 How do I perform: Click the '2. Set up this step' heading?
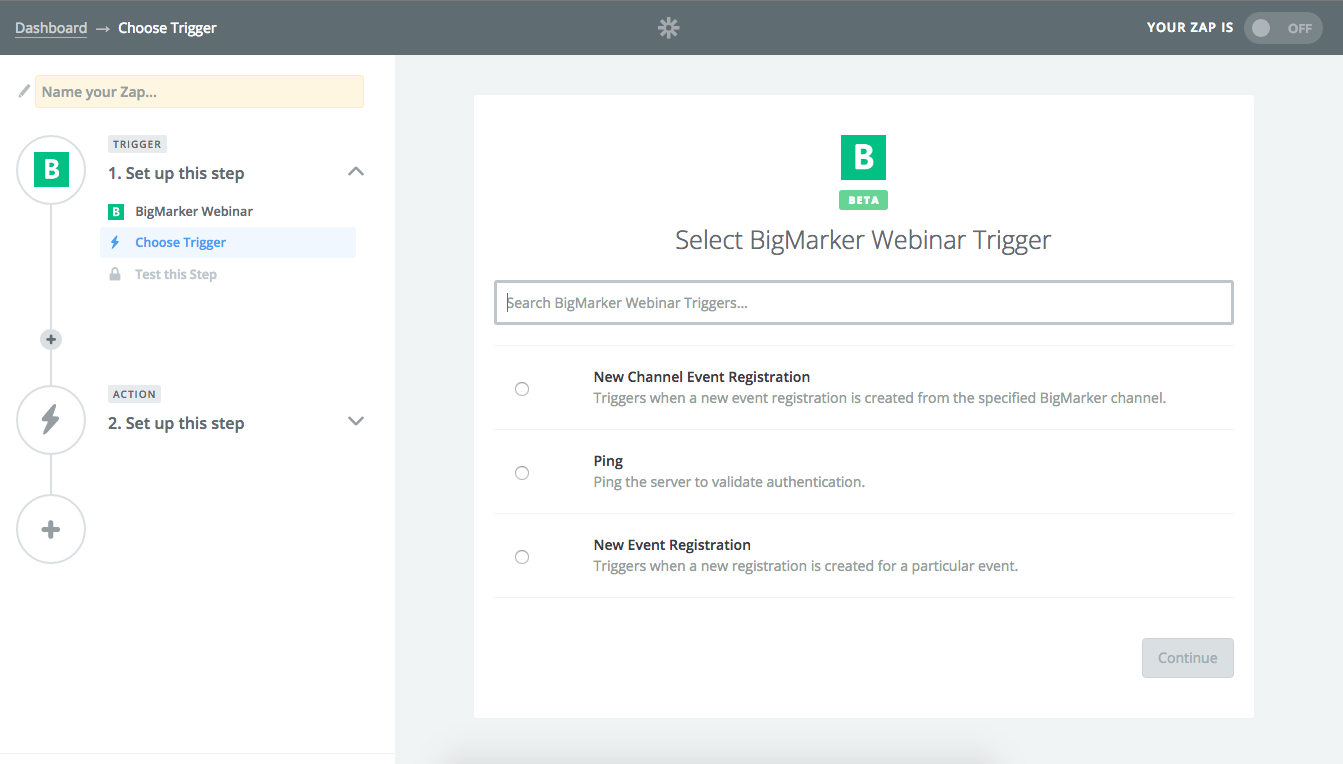[x=176, y=423]
